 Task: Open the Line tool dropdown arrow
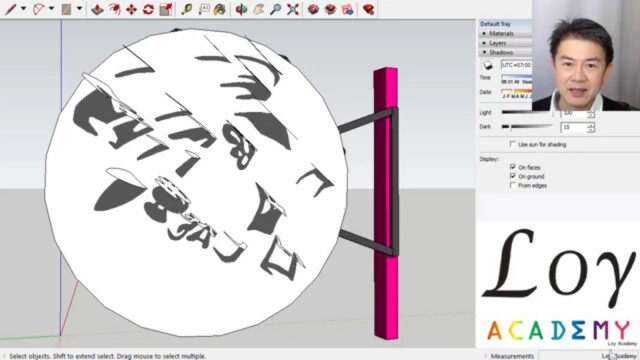(23, 9)
